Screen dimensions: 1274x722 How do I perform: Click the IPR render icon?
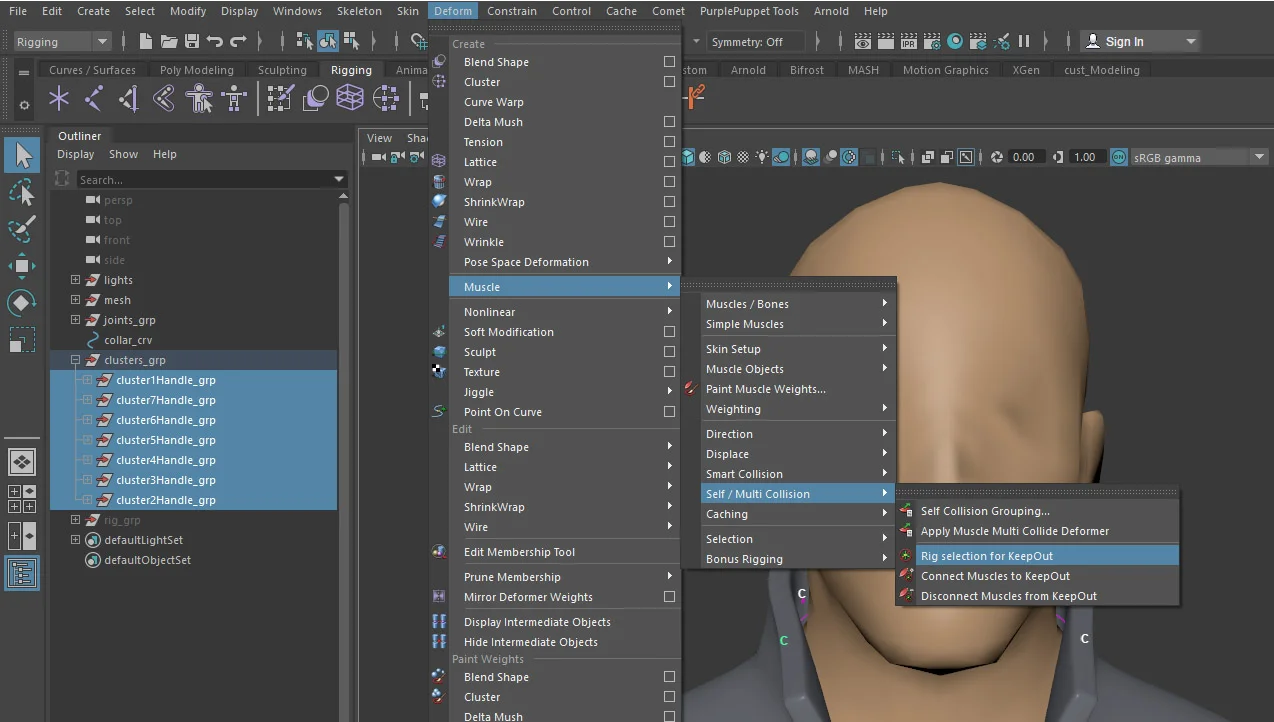click(909, 41)
